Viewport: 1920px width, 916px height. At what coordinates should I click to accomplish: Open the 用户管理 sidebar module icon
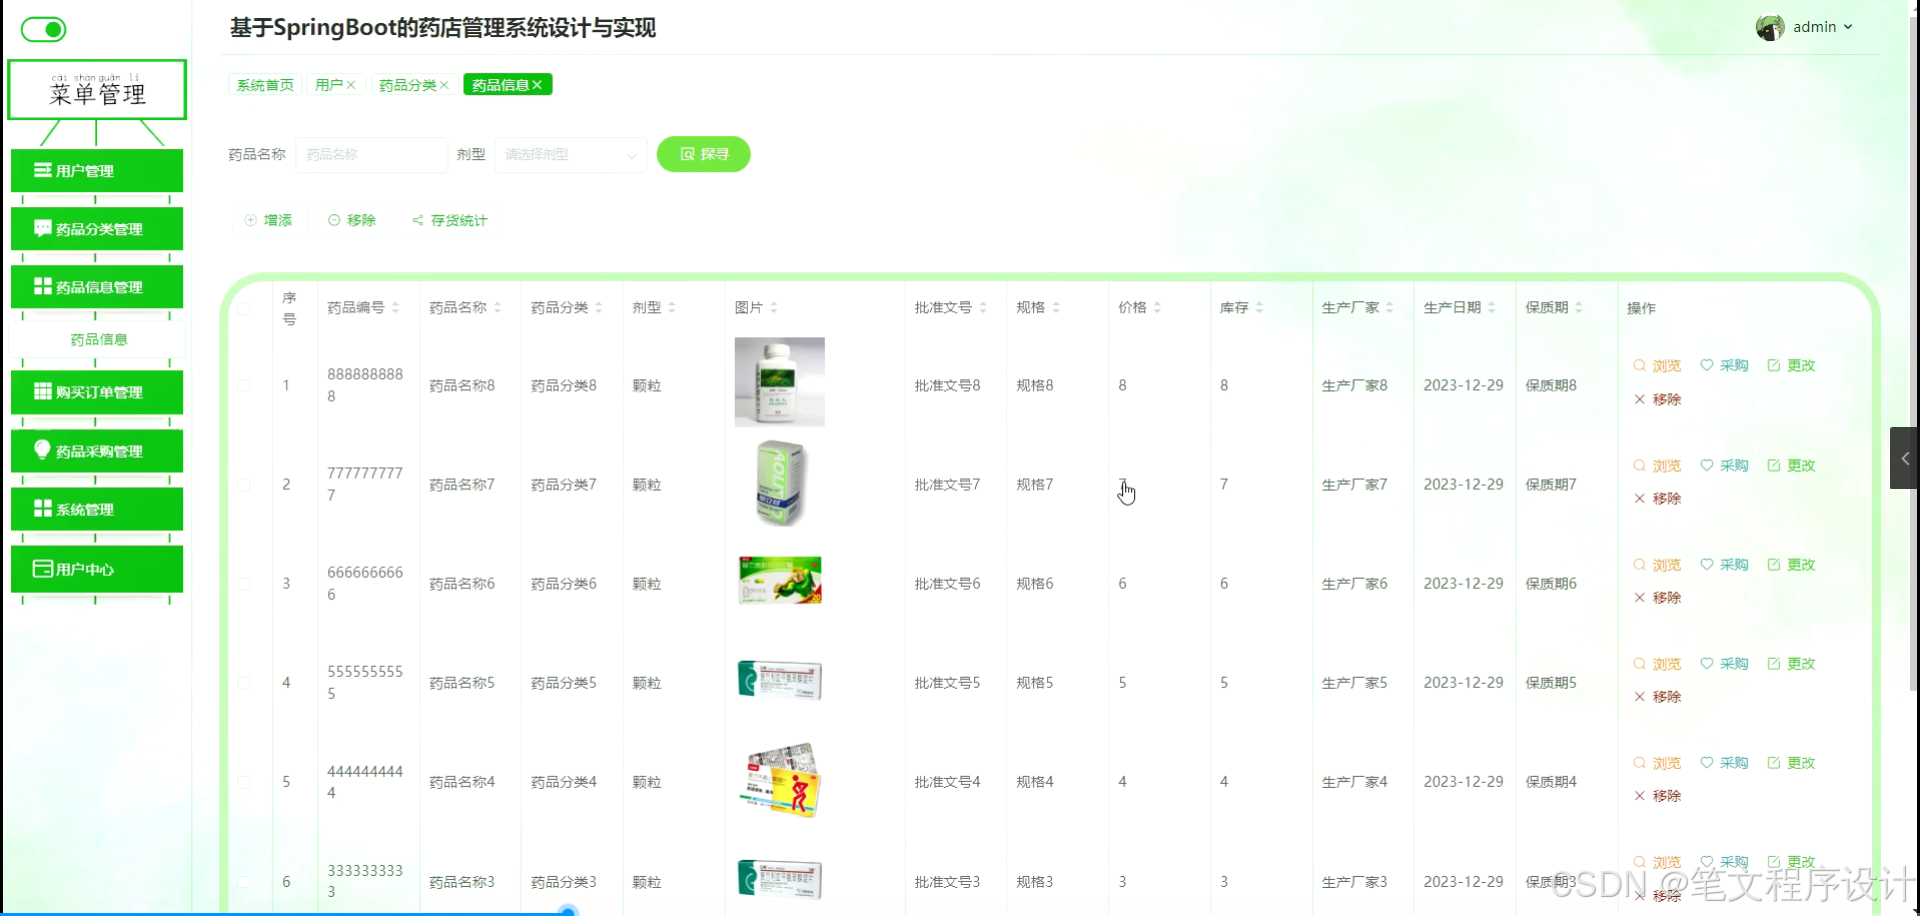[43, 170]
